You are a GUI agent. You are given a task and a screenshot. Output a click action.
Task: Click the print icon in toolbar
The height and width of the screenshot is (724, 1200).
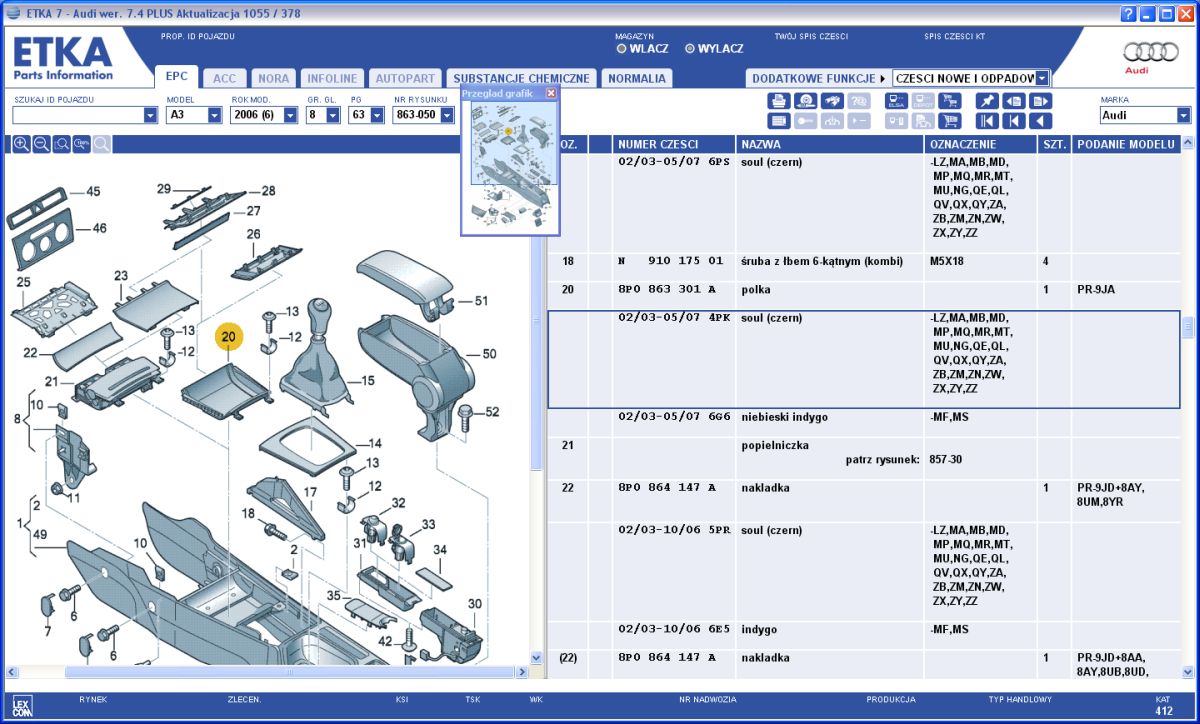(x=779, y=101)
